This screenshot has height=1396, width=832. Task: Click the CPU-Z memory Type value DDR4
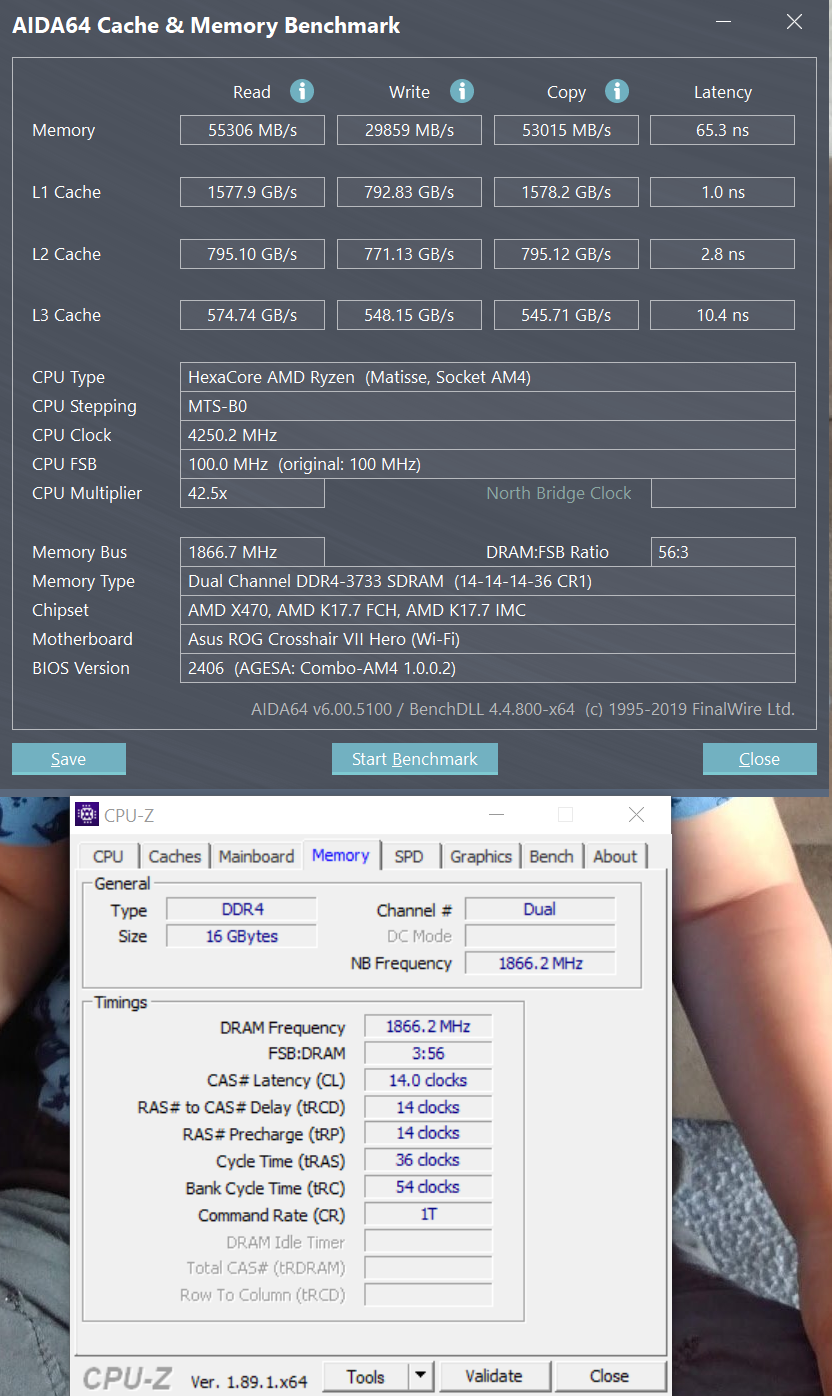click(241, 909)
